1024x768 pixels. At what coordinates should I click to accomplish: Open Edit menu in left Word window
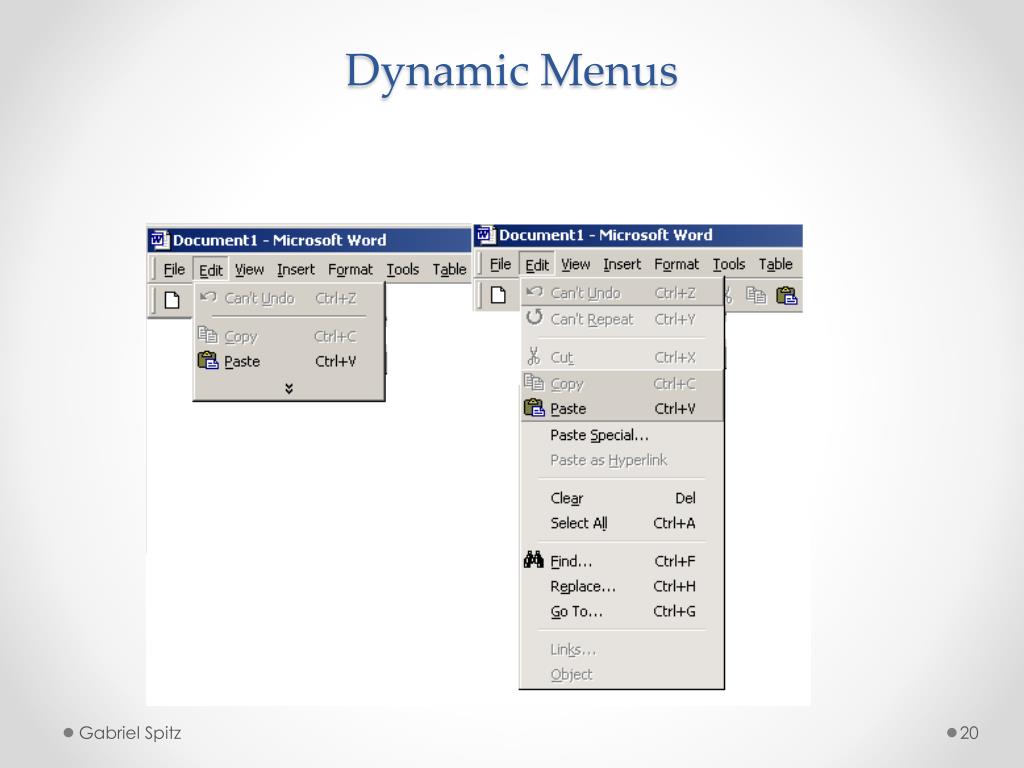point(211,270)
